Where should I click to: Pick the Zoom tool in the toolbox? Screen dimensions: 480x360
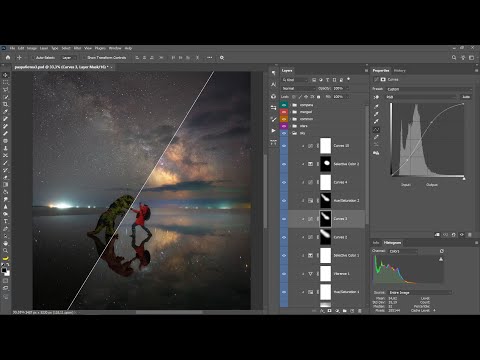pos(5,250)
